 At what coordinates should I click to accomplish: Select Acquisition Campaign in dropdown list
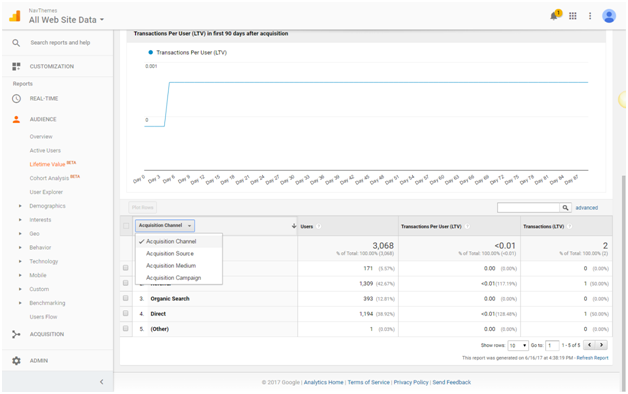[179, 277]
